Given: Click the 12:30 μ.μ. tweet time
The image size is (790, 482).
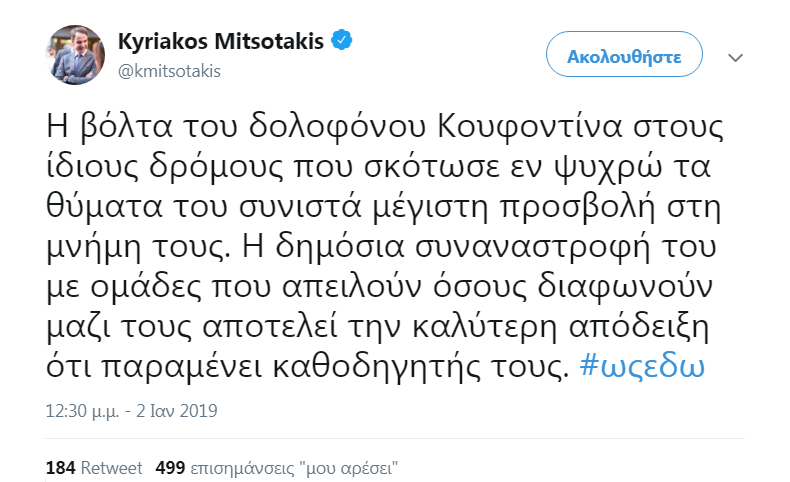Looking at the screenshot, I should click(83, 411).
